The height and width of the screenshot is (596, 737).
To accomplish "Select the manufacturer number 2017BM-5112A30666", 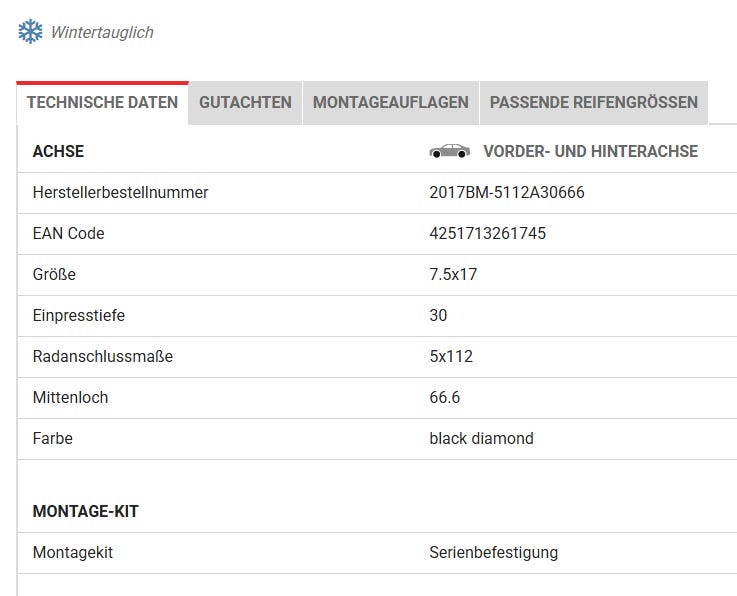I will (506, 192).
